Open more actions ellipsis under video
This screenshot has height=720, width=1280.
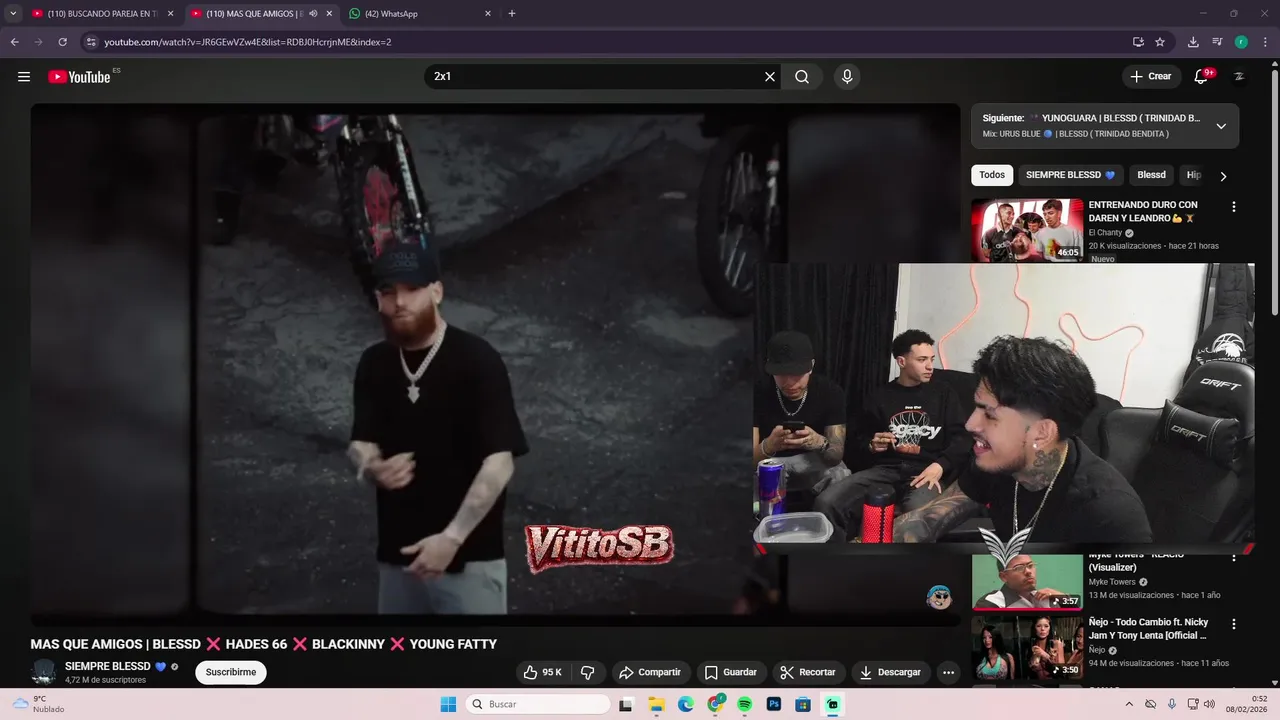[x=948, y=672]
